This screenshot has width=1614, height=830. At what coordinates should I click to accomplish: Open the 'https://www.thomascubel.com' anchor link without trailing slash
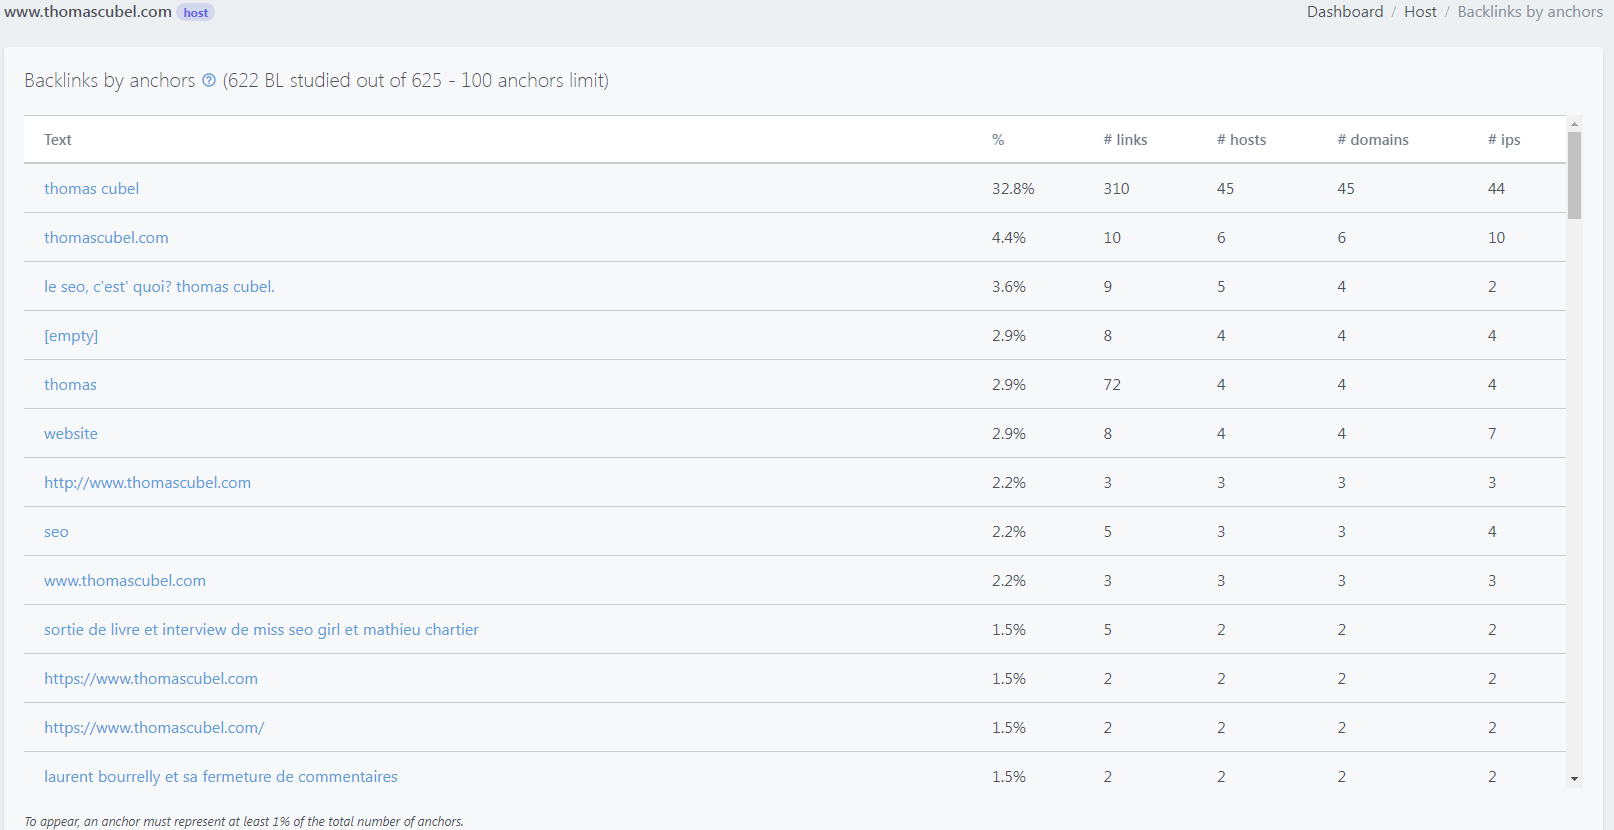(x=151, y=679)
